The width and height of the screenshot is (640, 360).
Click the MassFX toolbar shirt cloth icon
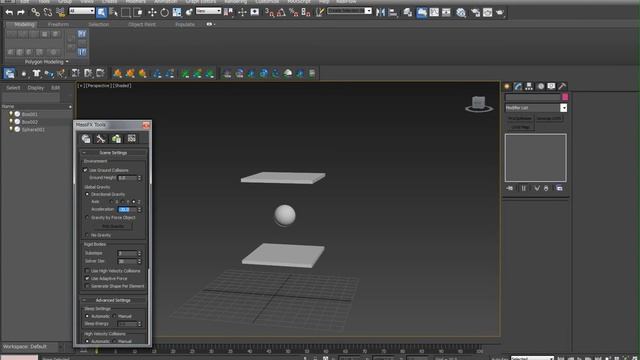point(36,73)
